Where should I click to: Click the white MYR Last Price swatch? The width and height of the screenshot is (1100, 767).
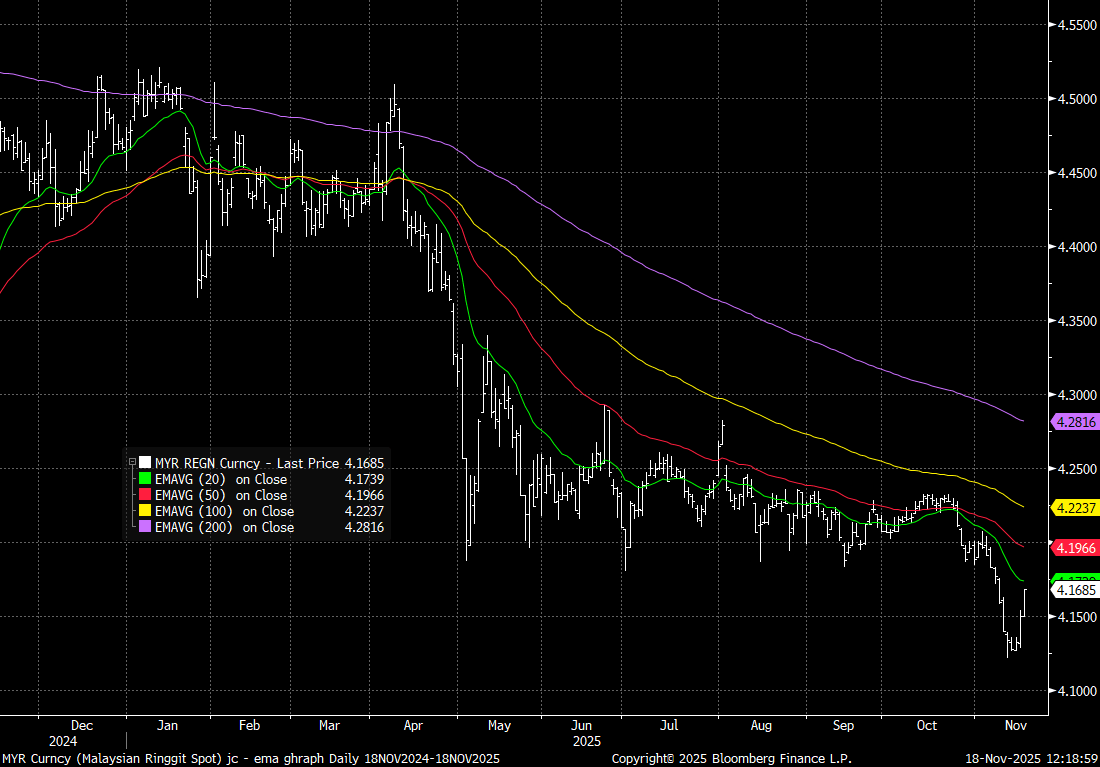pyautogui.click(x=145, y=463)
